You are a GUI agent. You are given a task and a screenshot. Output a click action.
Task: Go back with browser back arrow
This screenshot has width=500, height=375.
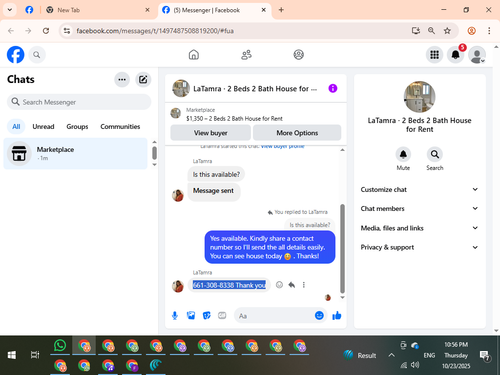point(11,31)
